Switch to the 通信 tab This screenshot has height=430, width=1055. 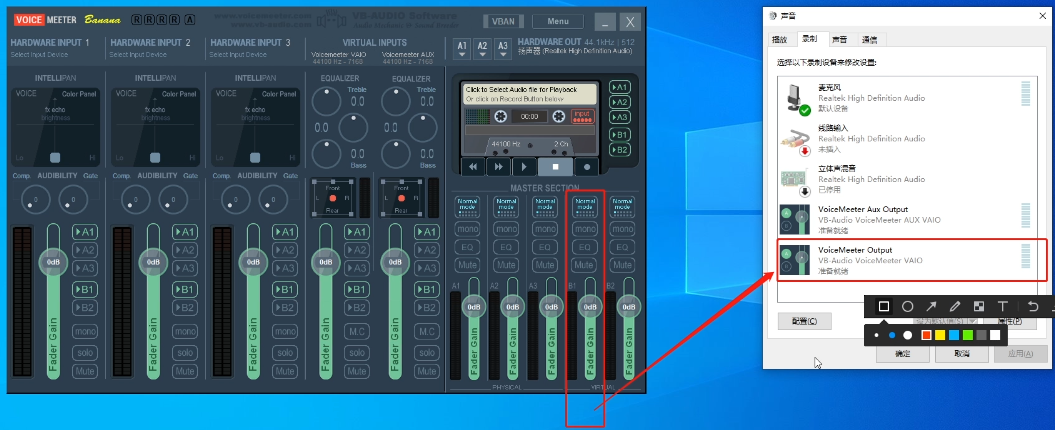(869, 40)
